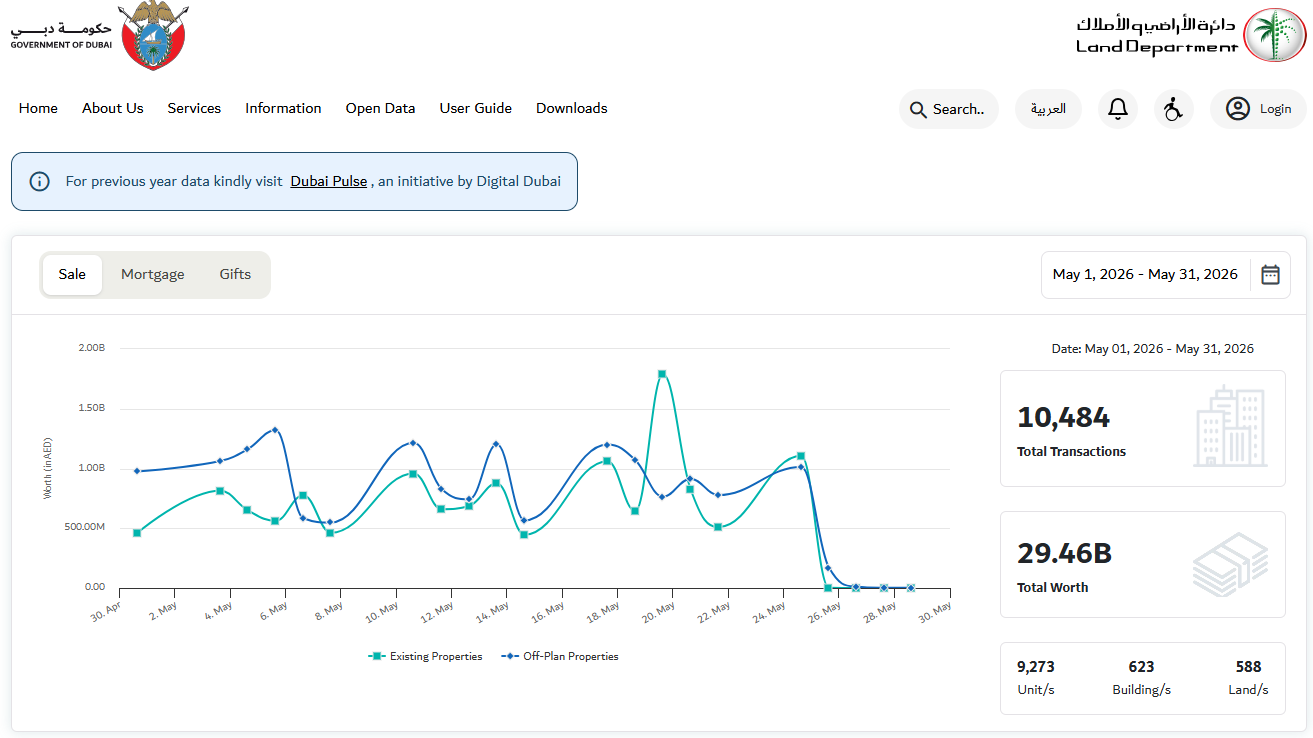Click the calendar icon beside date range
The height and width of the screenshot is (738, 1313).
click(1270, 275)
